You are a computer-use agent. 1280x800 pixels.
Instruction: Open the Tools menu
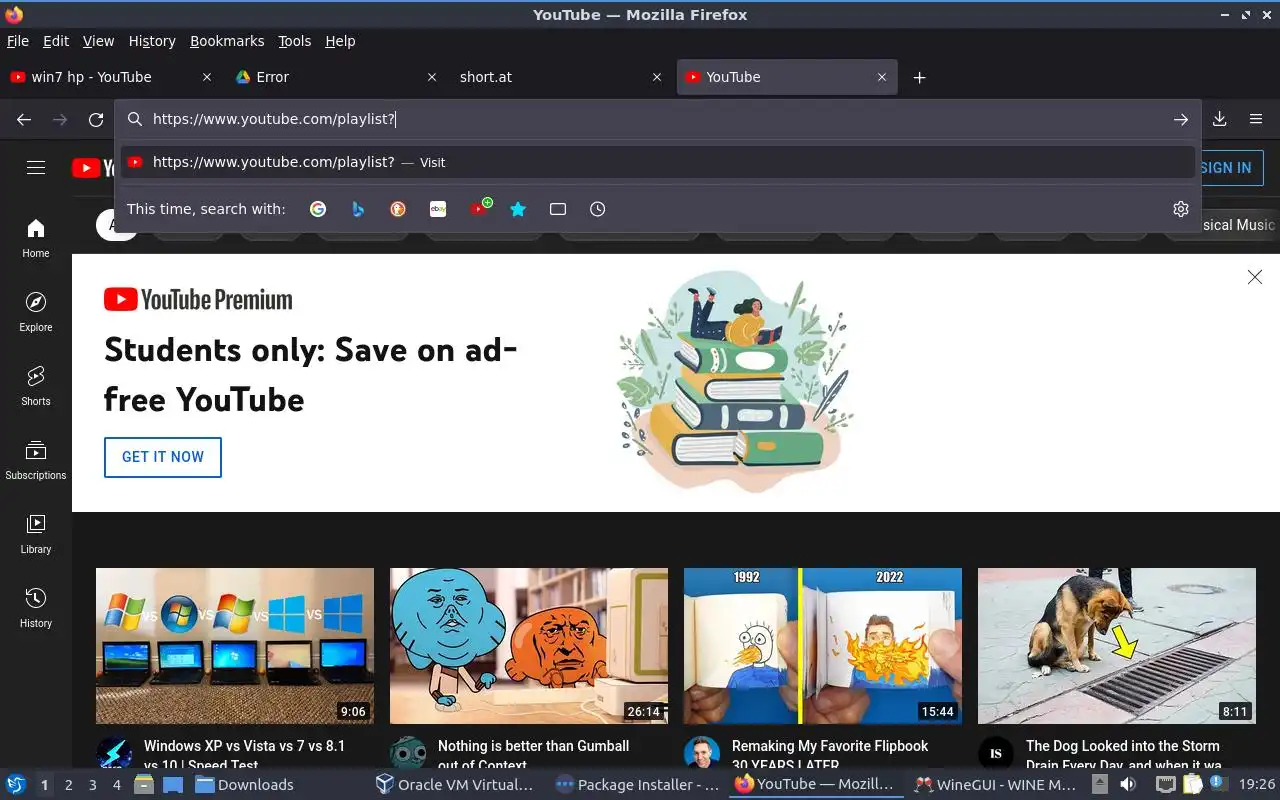[295, 41]
